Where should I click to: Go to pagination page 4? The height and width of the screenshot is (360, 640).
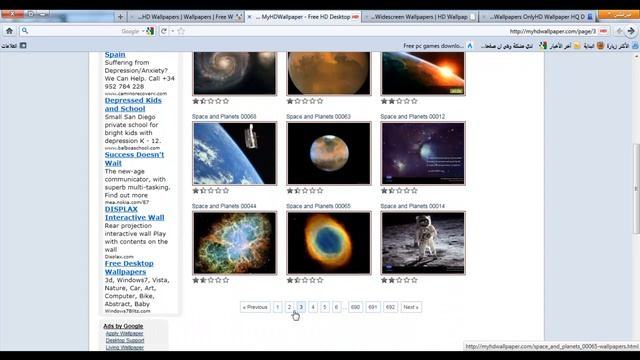(x=313, y=307)
